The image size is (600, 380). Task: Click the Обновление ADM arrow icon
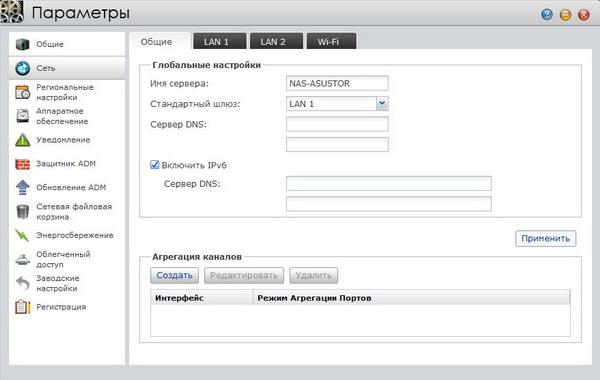click(x=23, y=188)
